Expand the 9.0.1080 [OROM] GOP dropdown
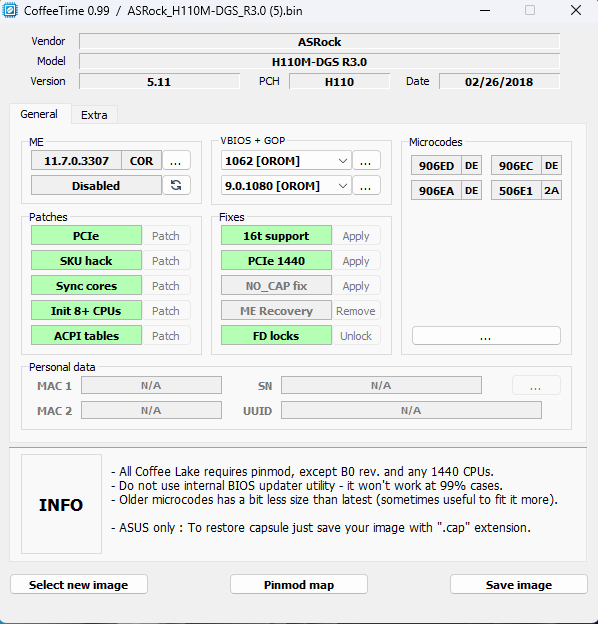598x624 pixels. click(x=286, y=185)
